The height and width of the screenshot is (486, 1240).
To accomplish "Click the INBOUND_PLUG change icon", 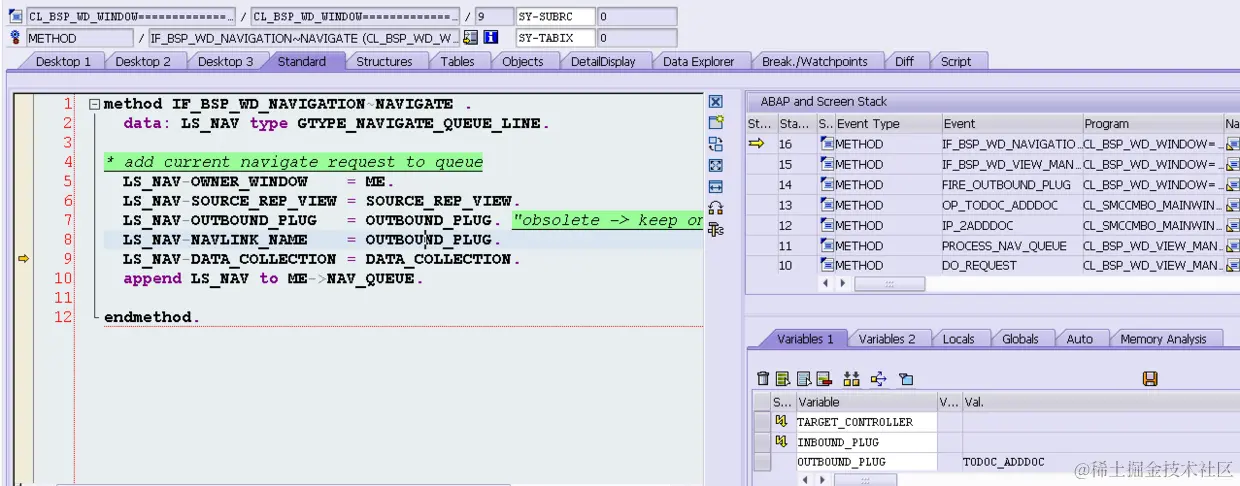I will click(782, 442).
